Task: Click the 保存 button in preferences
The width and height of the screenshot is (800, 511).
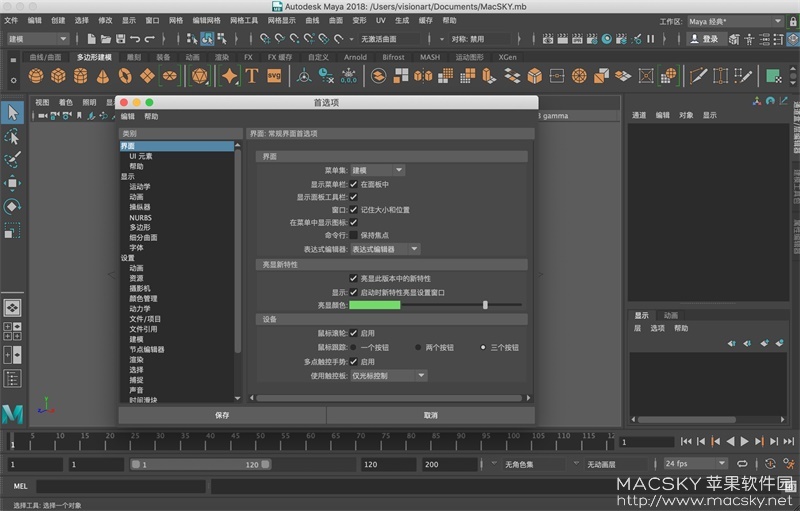Action: 222,415
